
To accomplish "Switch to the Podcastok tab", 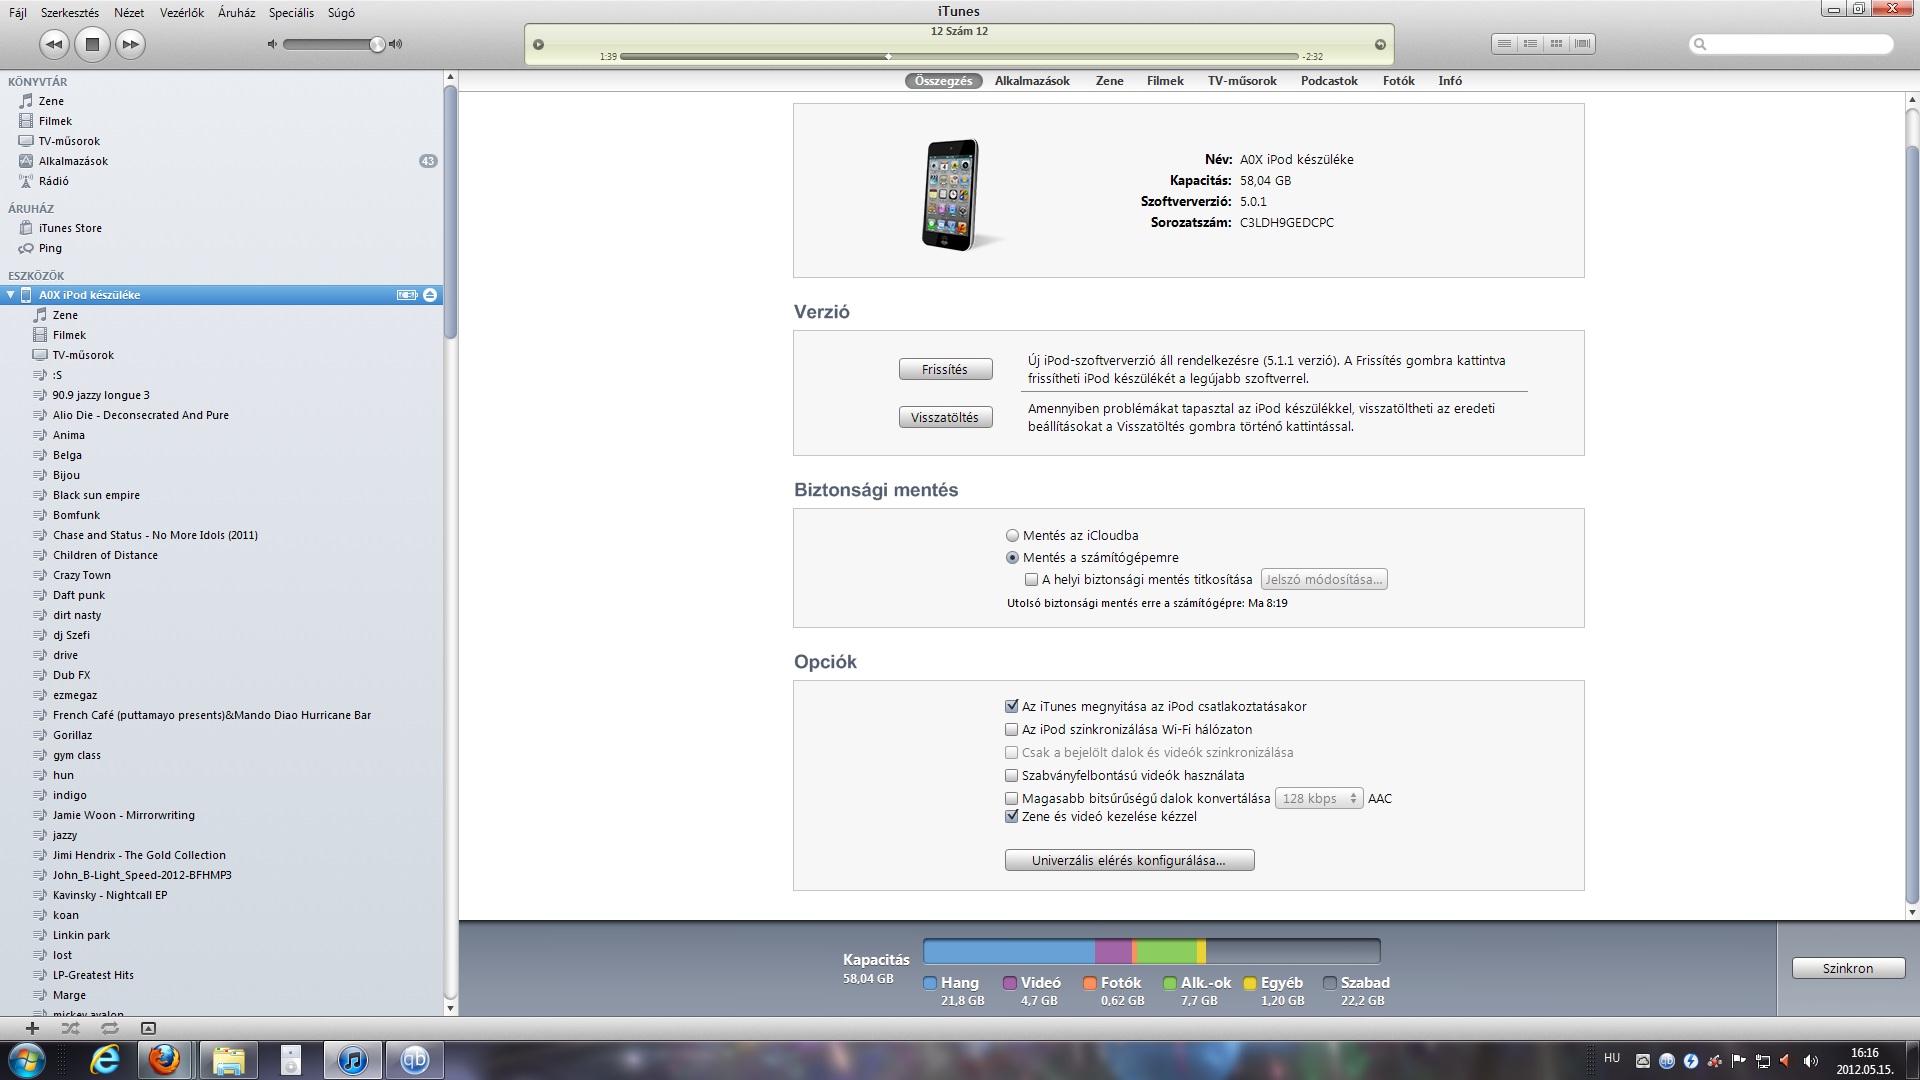I will [x=1329, y=81].
